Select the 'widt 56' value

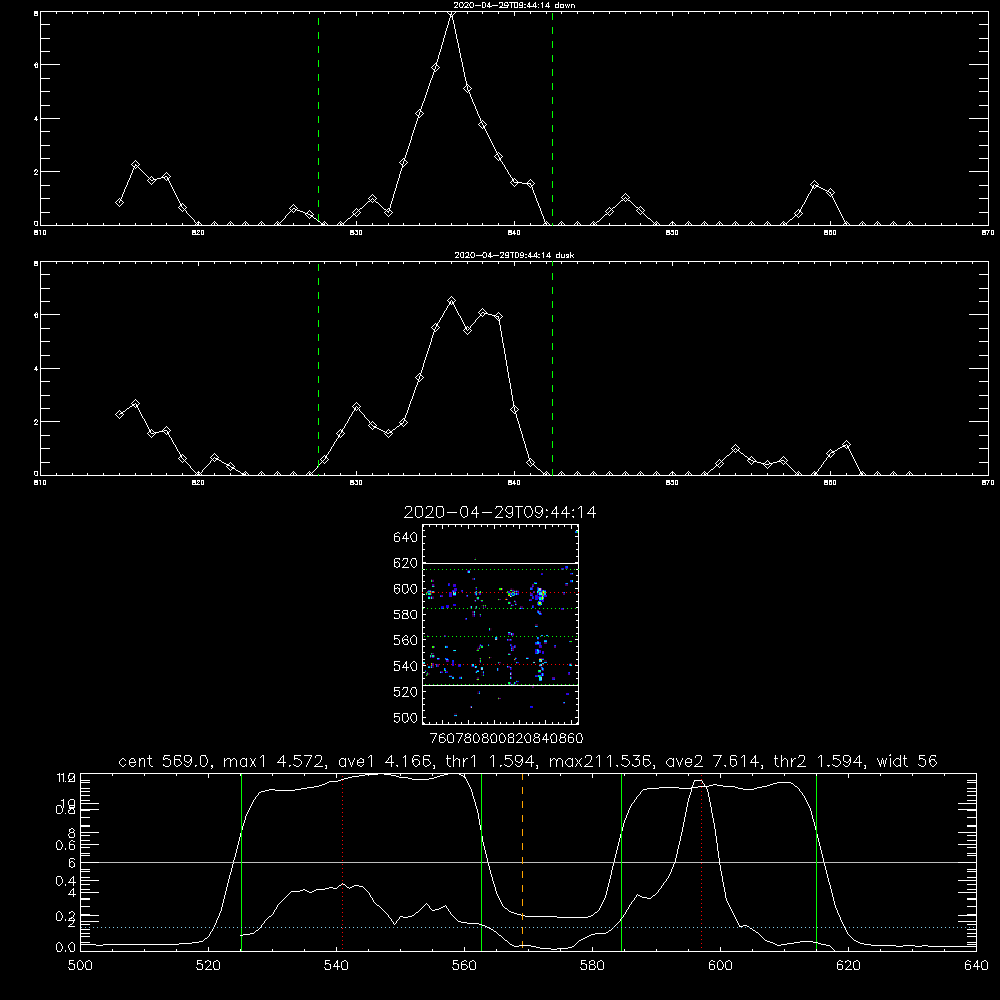click(907, 761)
